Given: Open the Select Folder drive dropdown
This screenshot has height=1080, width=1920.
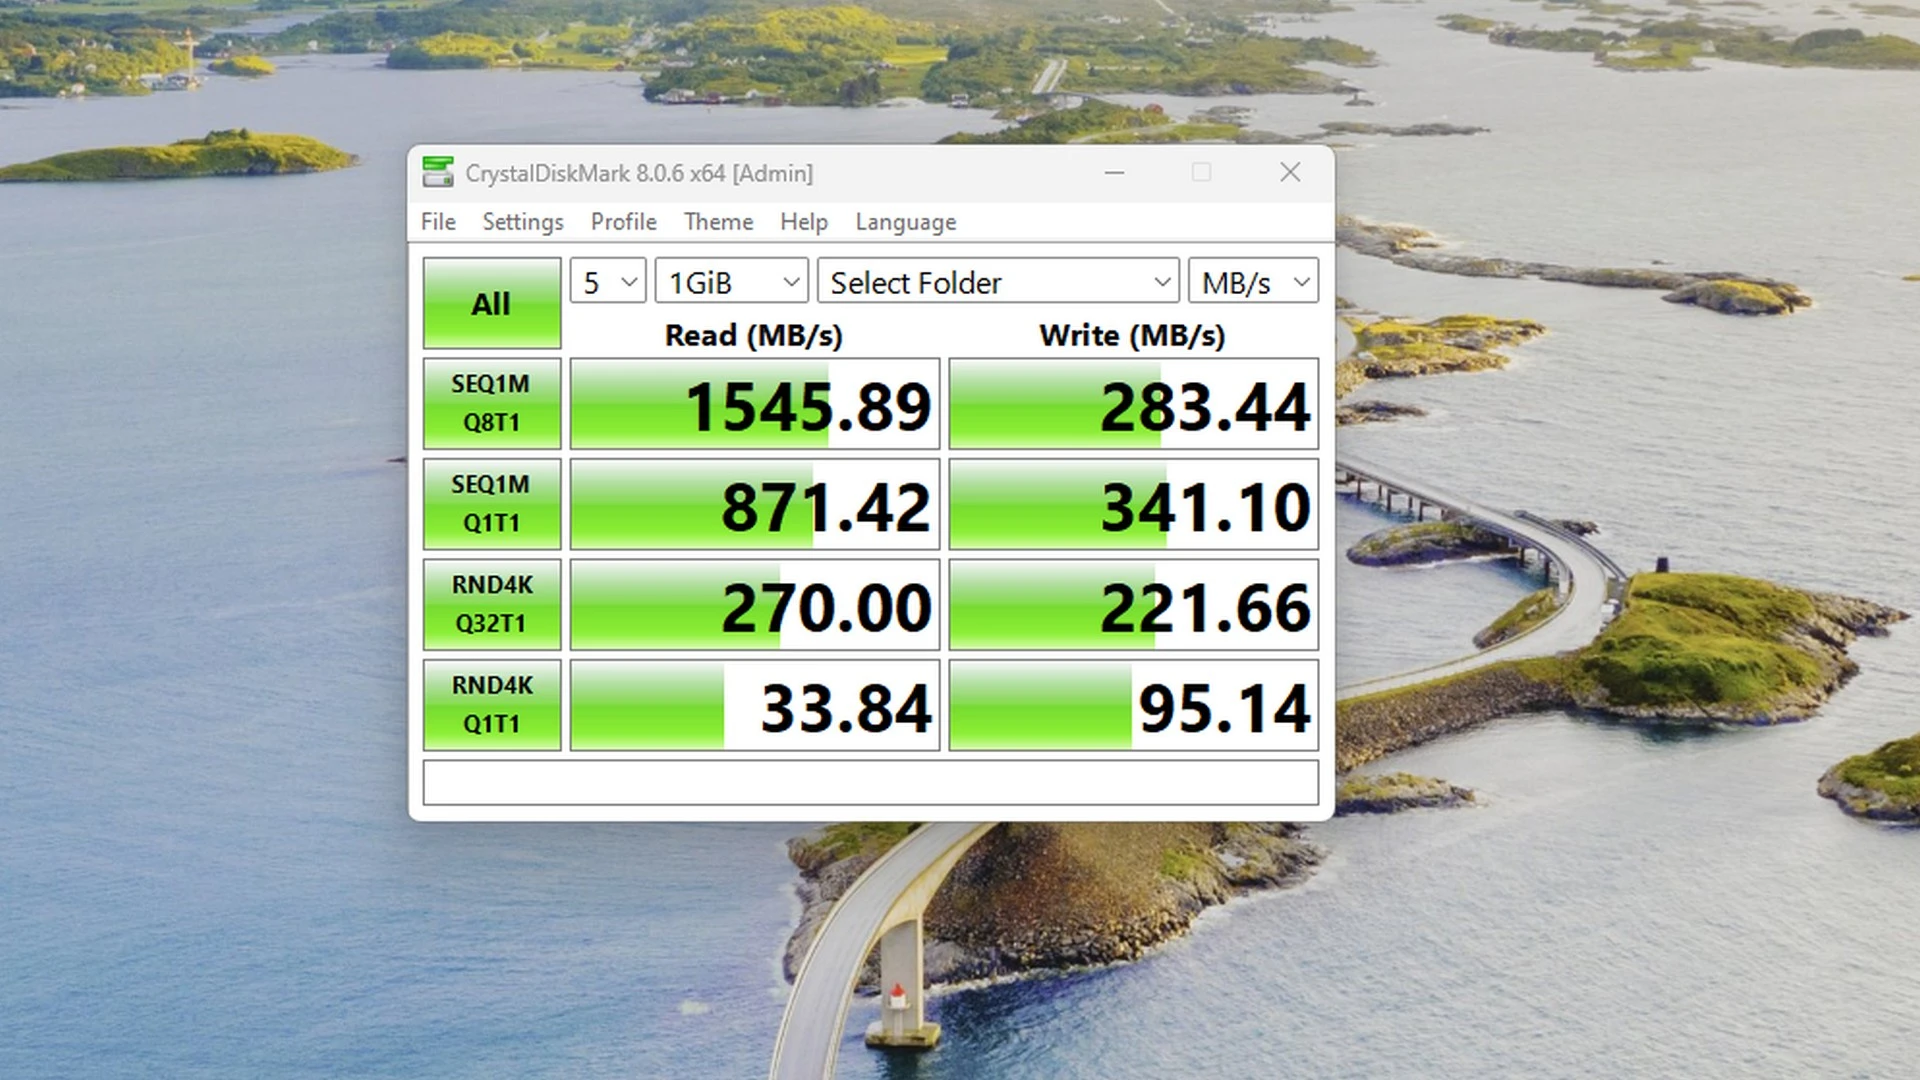Looking at the screenshot, I should pyautogui.click(x=998, y=282).
